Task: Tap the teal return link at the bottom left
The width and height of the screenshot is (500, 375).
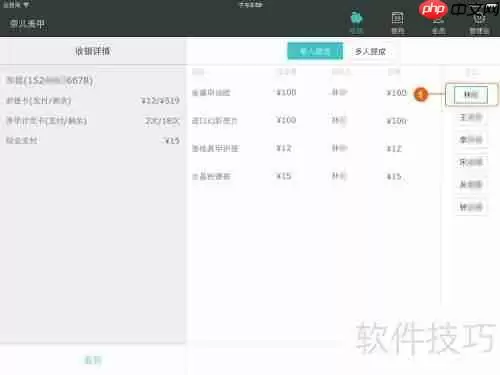Action: [93, 360]
